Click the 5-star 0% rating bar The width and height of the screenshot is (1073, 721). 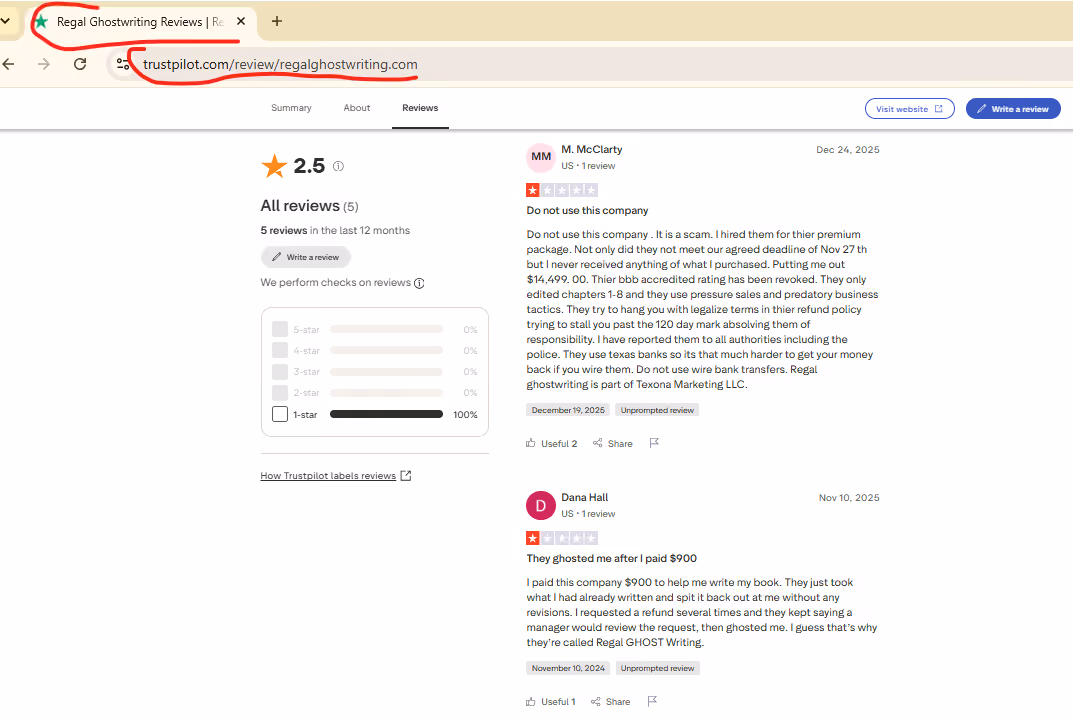[387, 329]
